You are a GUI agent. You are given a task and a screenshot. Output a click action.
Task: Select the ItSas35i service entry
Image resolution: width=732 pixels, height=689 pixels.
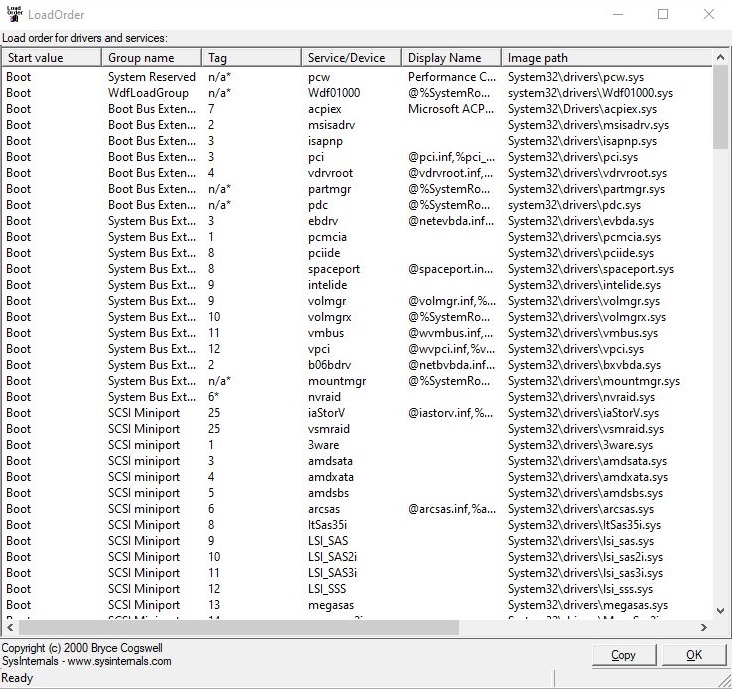(327, 525)
